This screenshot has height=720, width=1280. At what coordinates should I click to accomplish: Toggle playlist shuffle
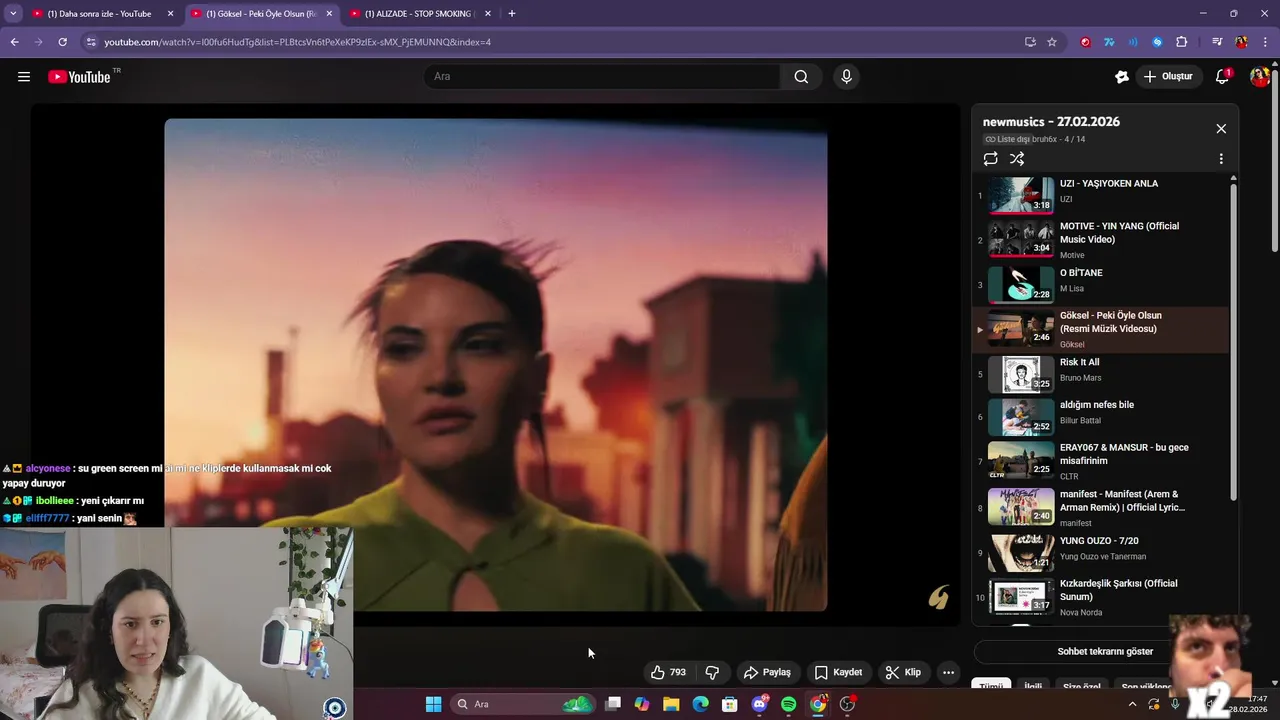[x=1017, y=159]
